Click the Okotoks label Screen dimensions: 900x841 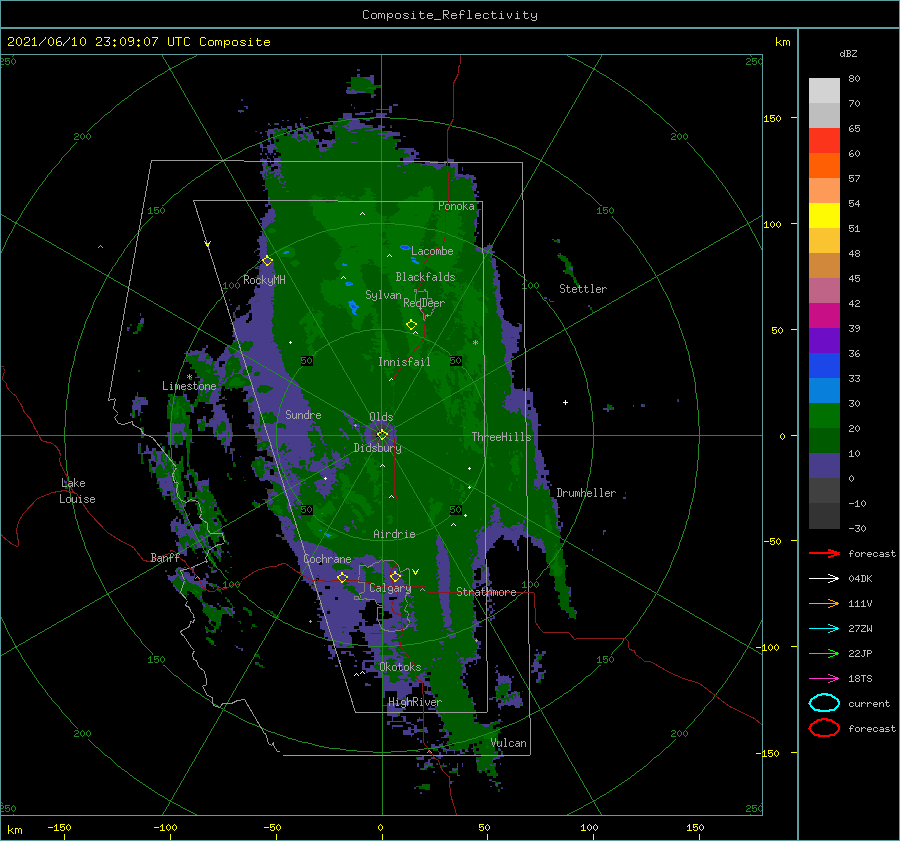tap(400, 667)
